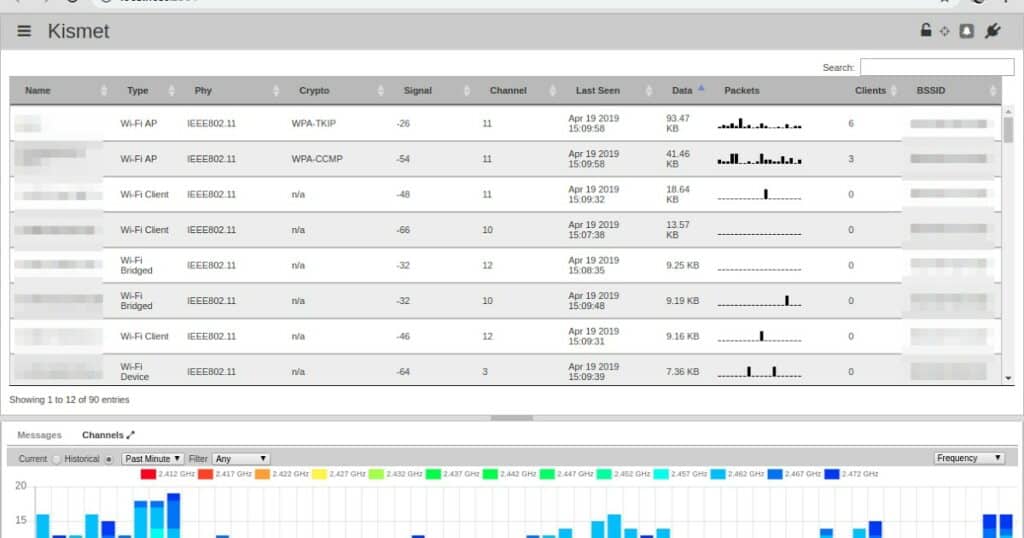Click the clients count 6 cell
Viewport: 1024px width, 538px height.
[x=851, y=123]
